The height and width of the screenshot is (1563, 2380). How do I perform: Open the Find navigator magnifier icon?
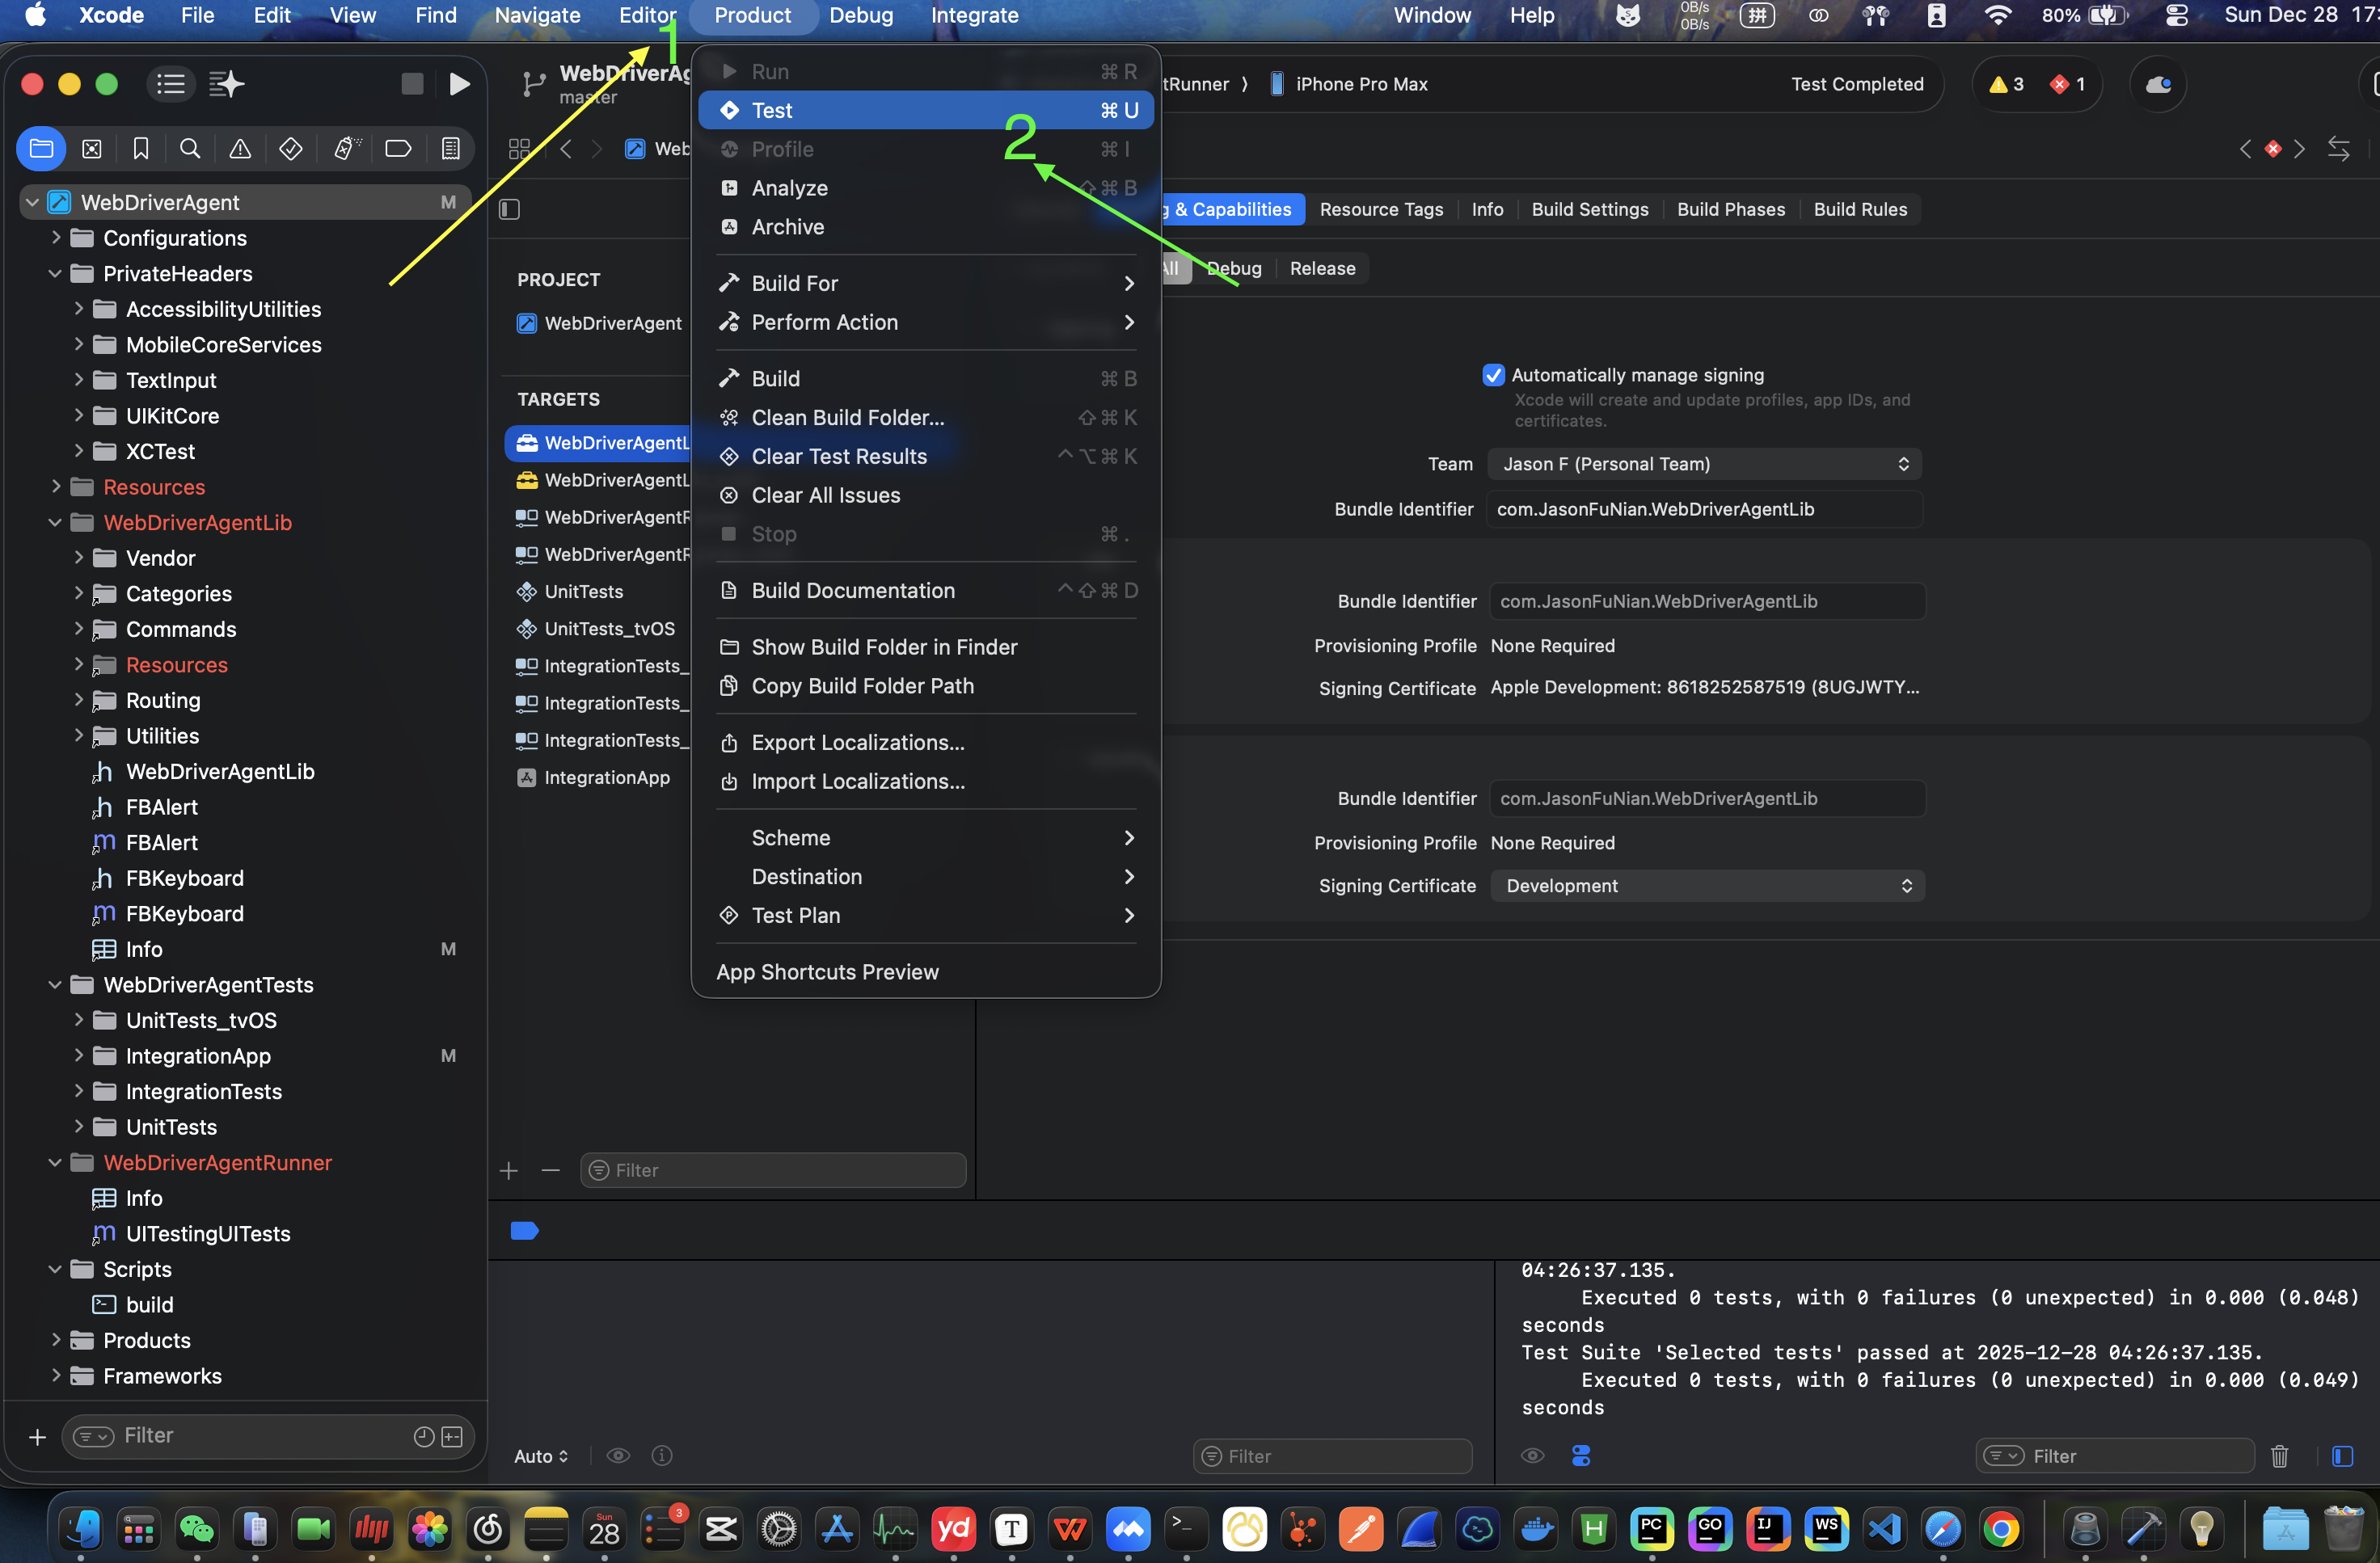tap(190, 149)
